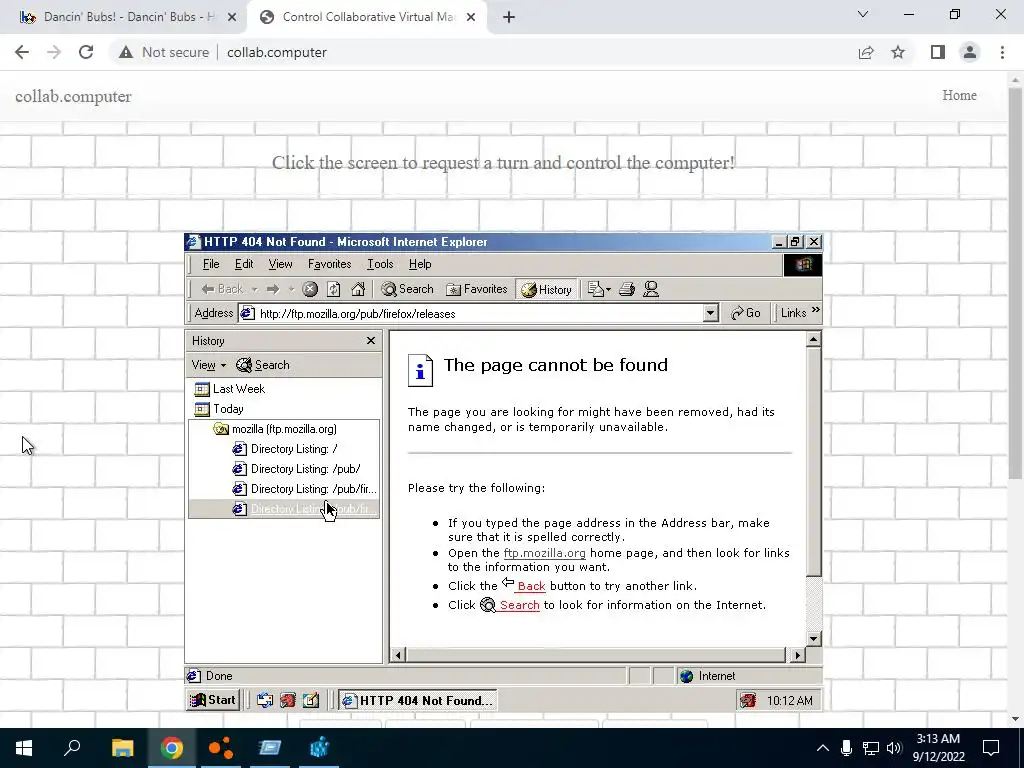Open the History panel View dropdown
This screenshot has height=768, width=1024.
[208, 365]
